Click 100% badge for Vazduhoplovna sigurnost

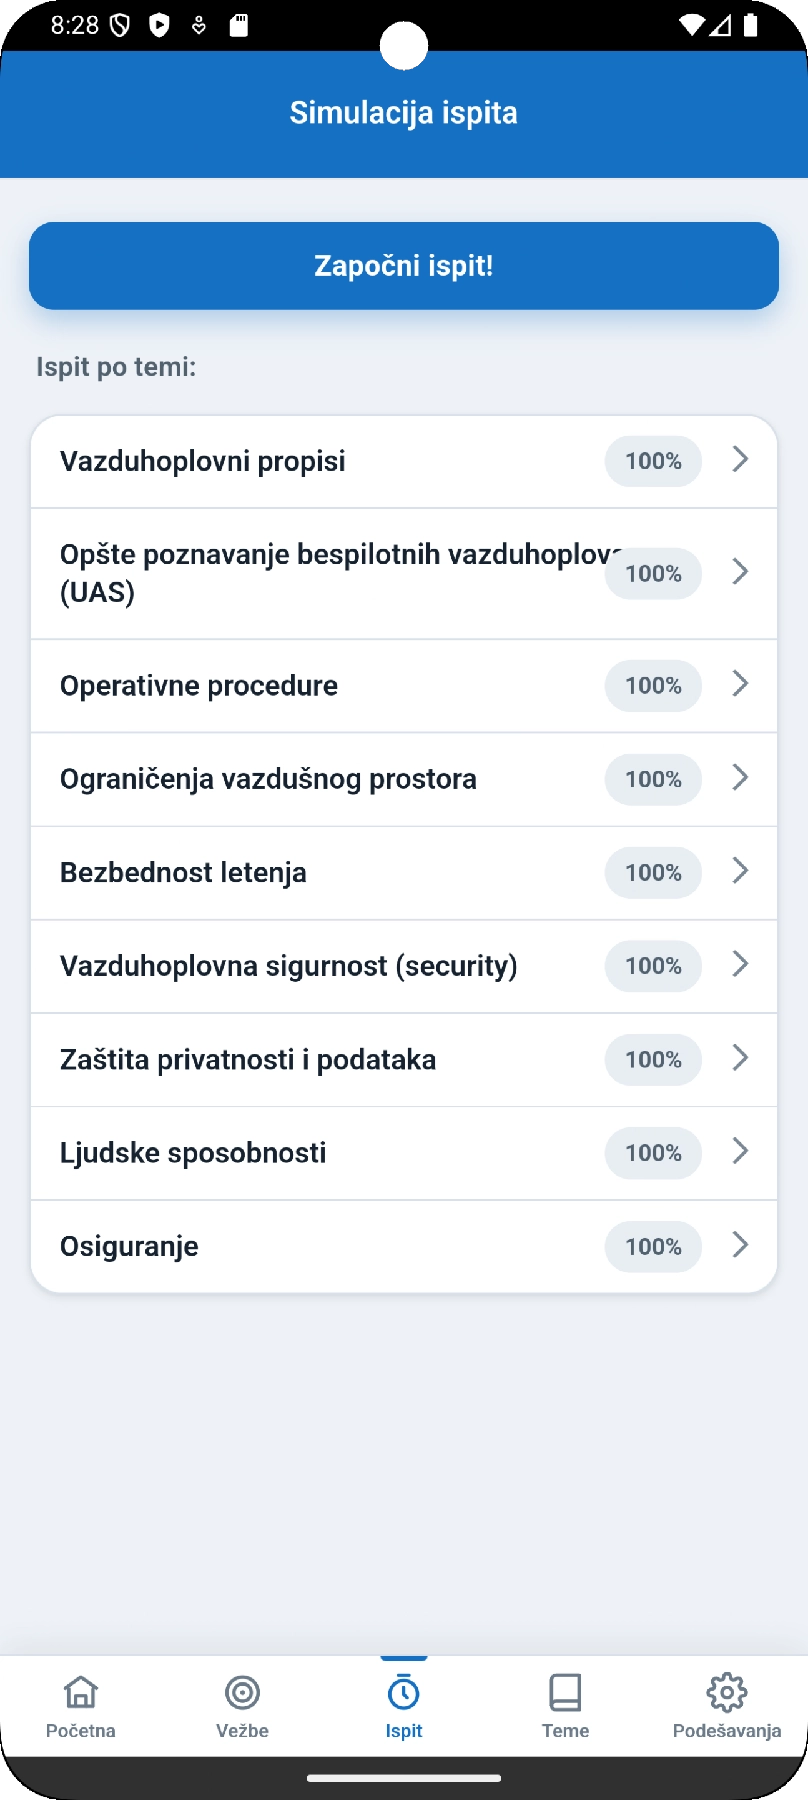(653, 966)
